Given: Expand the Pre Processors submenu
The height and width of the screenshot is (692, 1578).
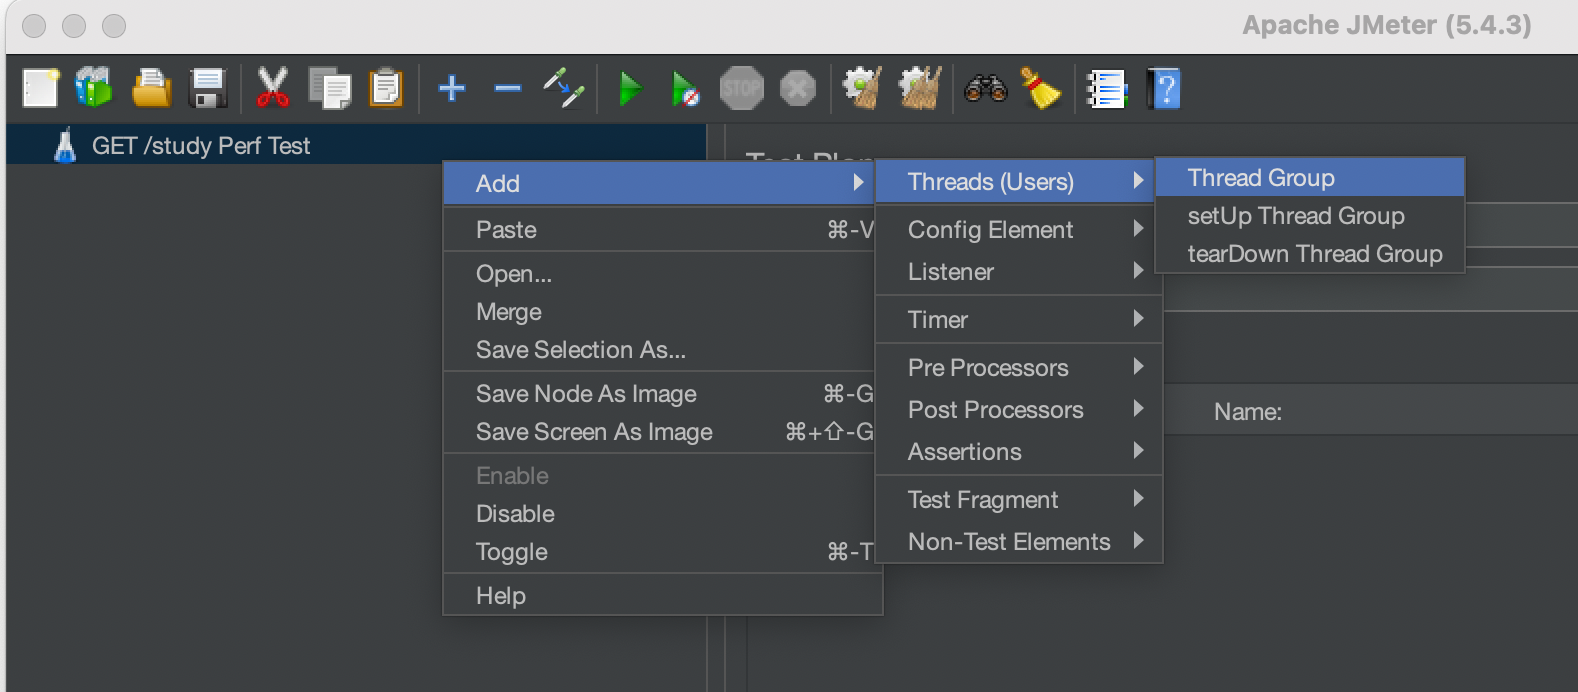Looking at the screenshot, I should (1019, 368).
